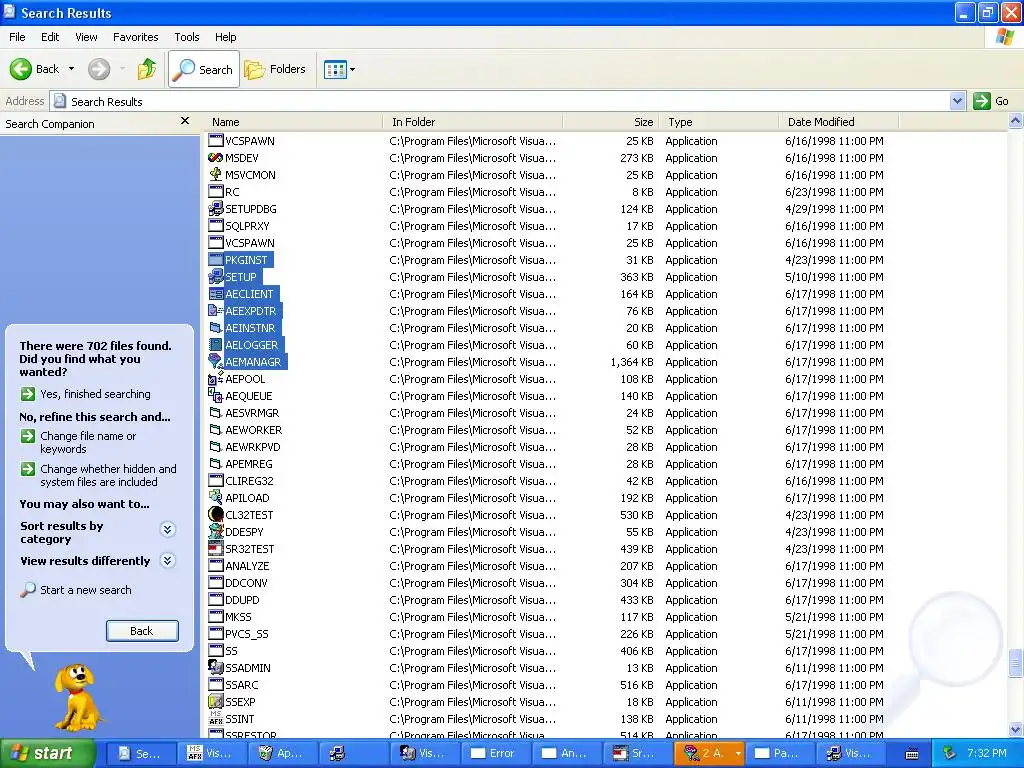Select the file named ANALYZE
Image resolution: width=1024 pixels, height=768 pixels.
[247, 566]
